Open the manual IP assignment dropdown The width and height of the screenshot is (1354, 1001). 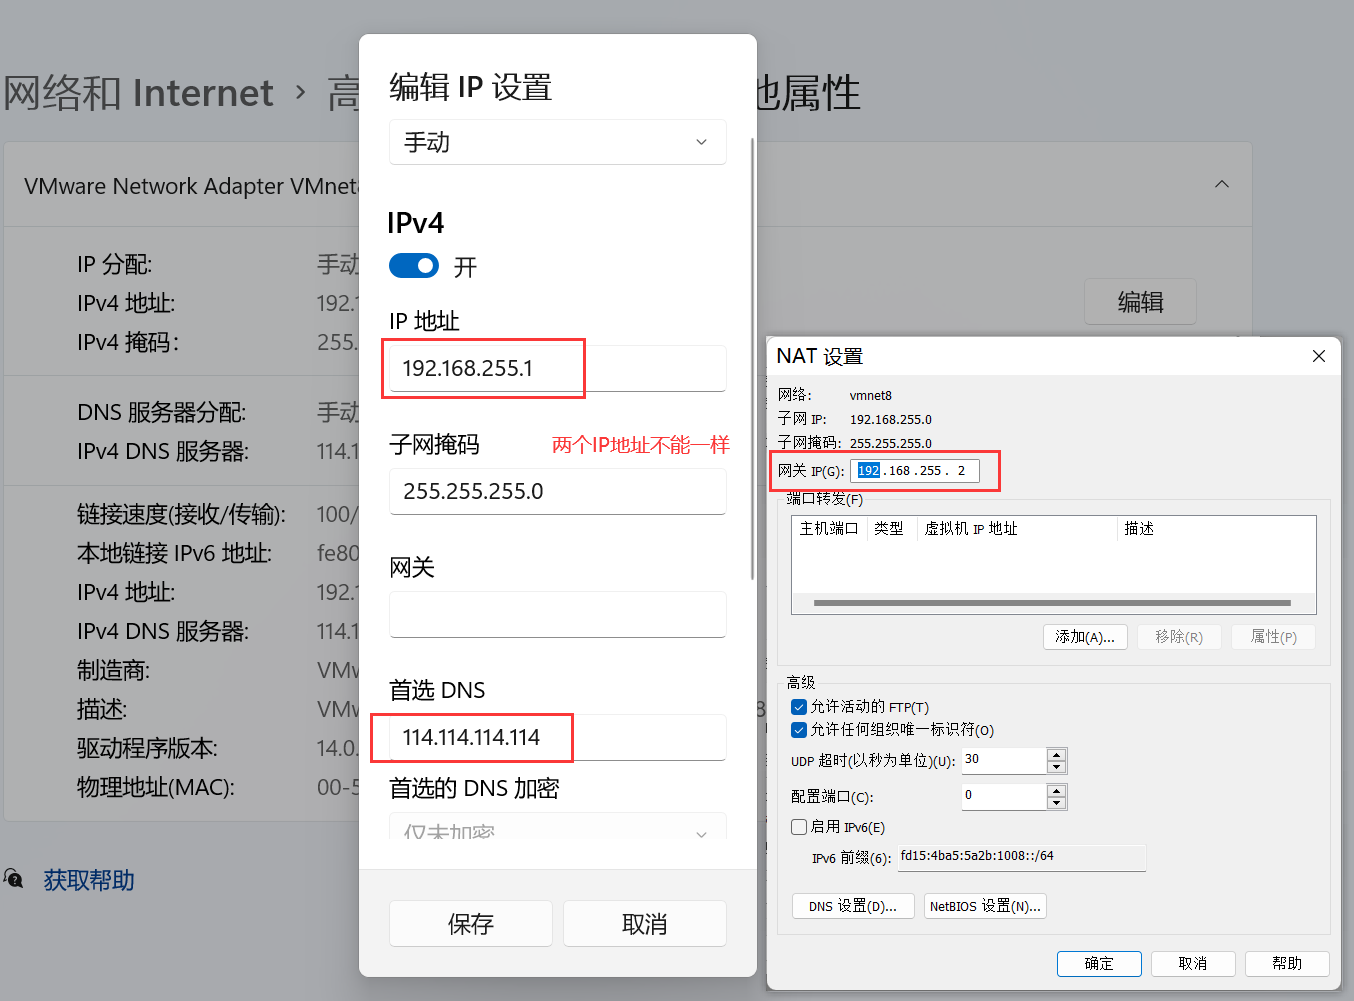(557, 142)
